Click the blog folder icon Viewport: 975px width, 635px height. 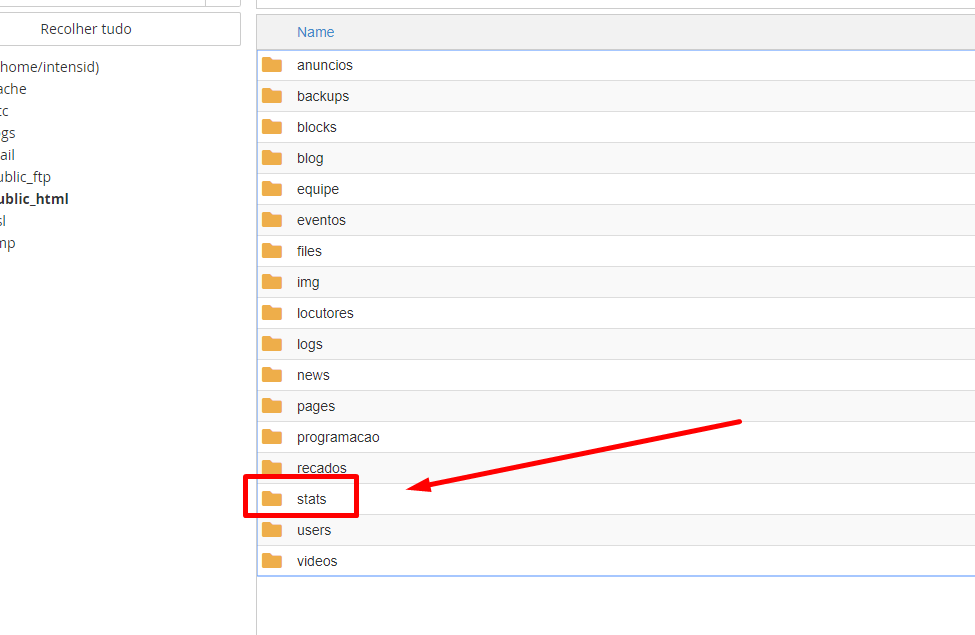pos(272,158)
